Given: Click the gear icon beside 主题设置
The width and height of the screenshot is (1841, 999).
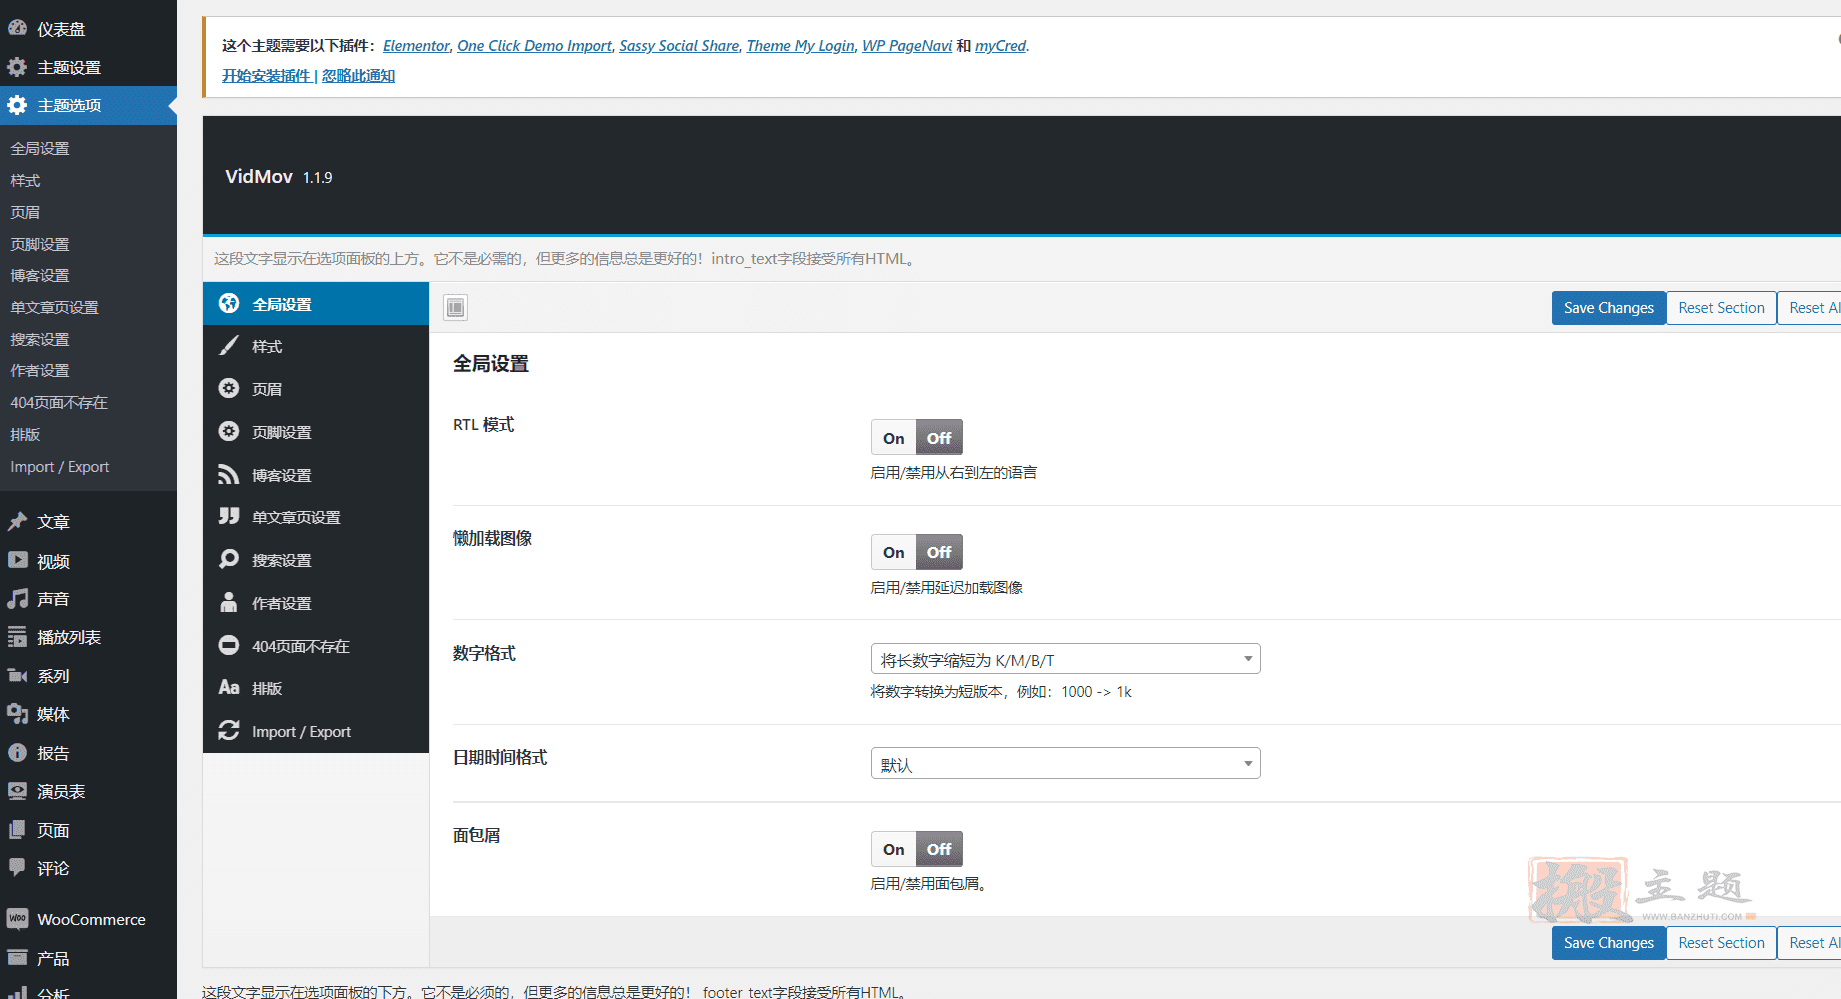Looking at the screenshot, I should [x=17, y=67].
